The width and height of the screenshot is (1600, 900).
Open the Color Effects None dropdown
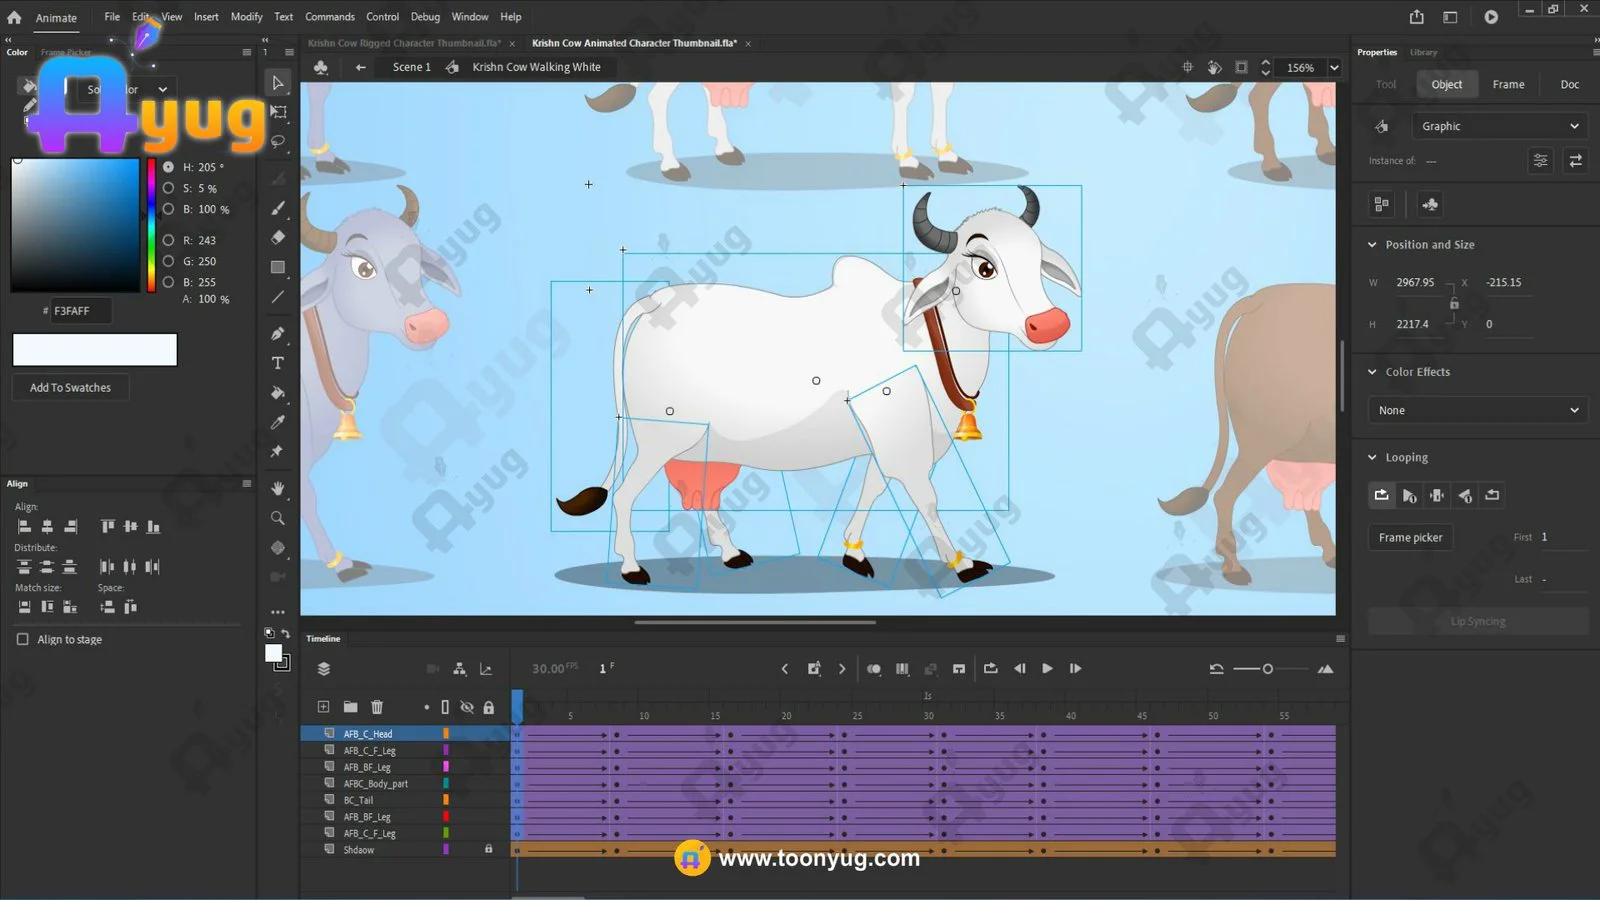[1477, 410]
